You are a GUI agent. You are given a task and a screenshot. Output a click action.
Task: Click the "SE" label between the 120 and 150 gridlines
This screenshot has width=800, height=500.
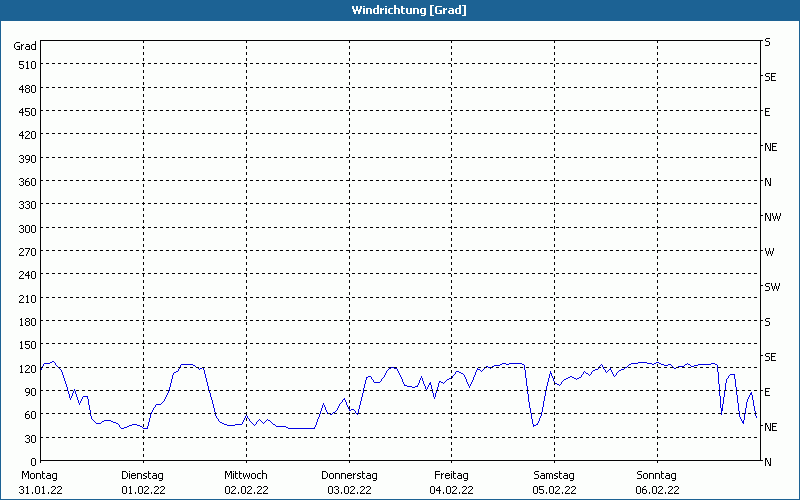pos(770,357)
